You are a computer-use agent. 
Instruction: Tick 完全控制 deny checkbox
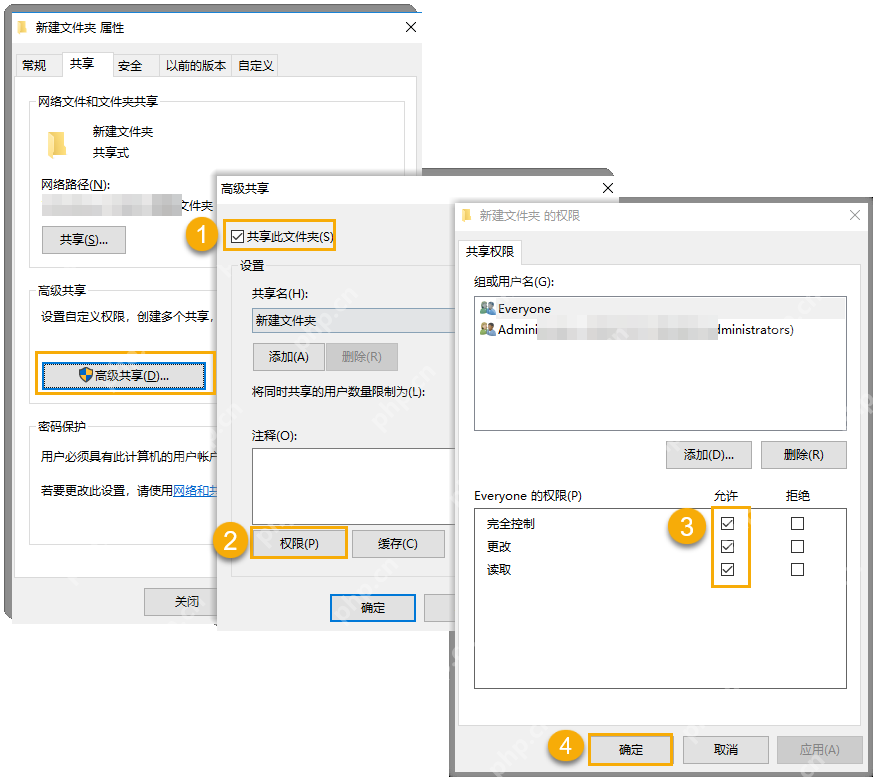pos(797,523)
